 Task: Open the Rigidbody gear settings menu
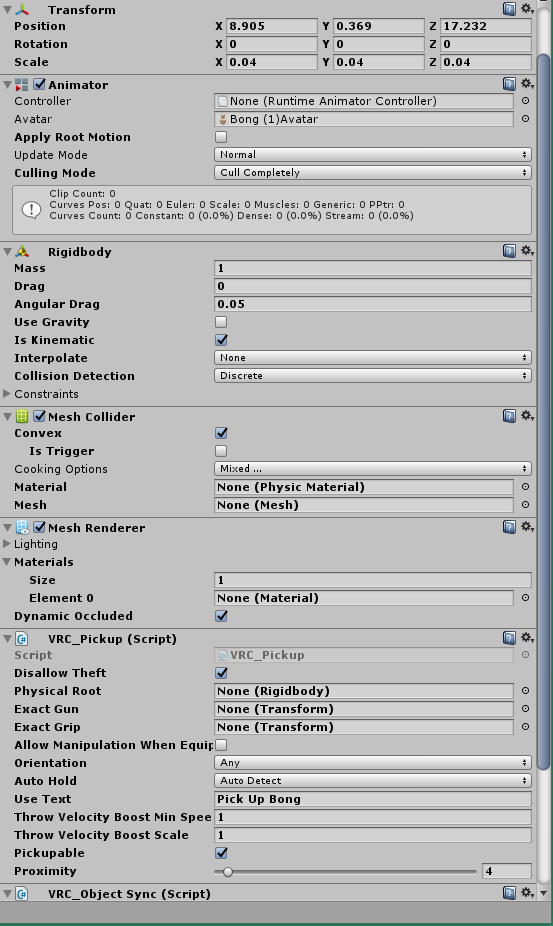pos(527,251)
